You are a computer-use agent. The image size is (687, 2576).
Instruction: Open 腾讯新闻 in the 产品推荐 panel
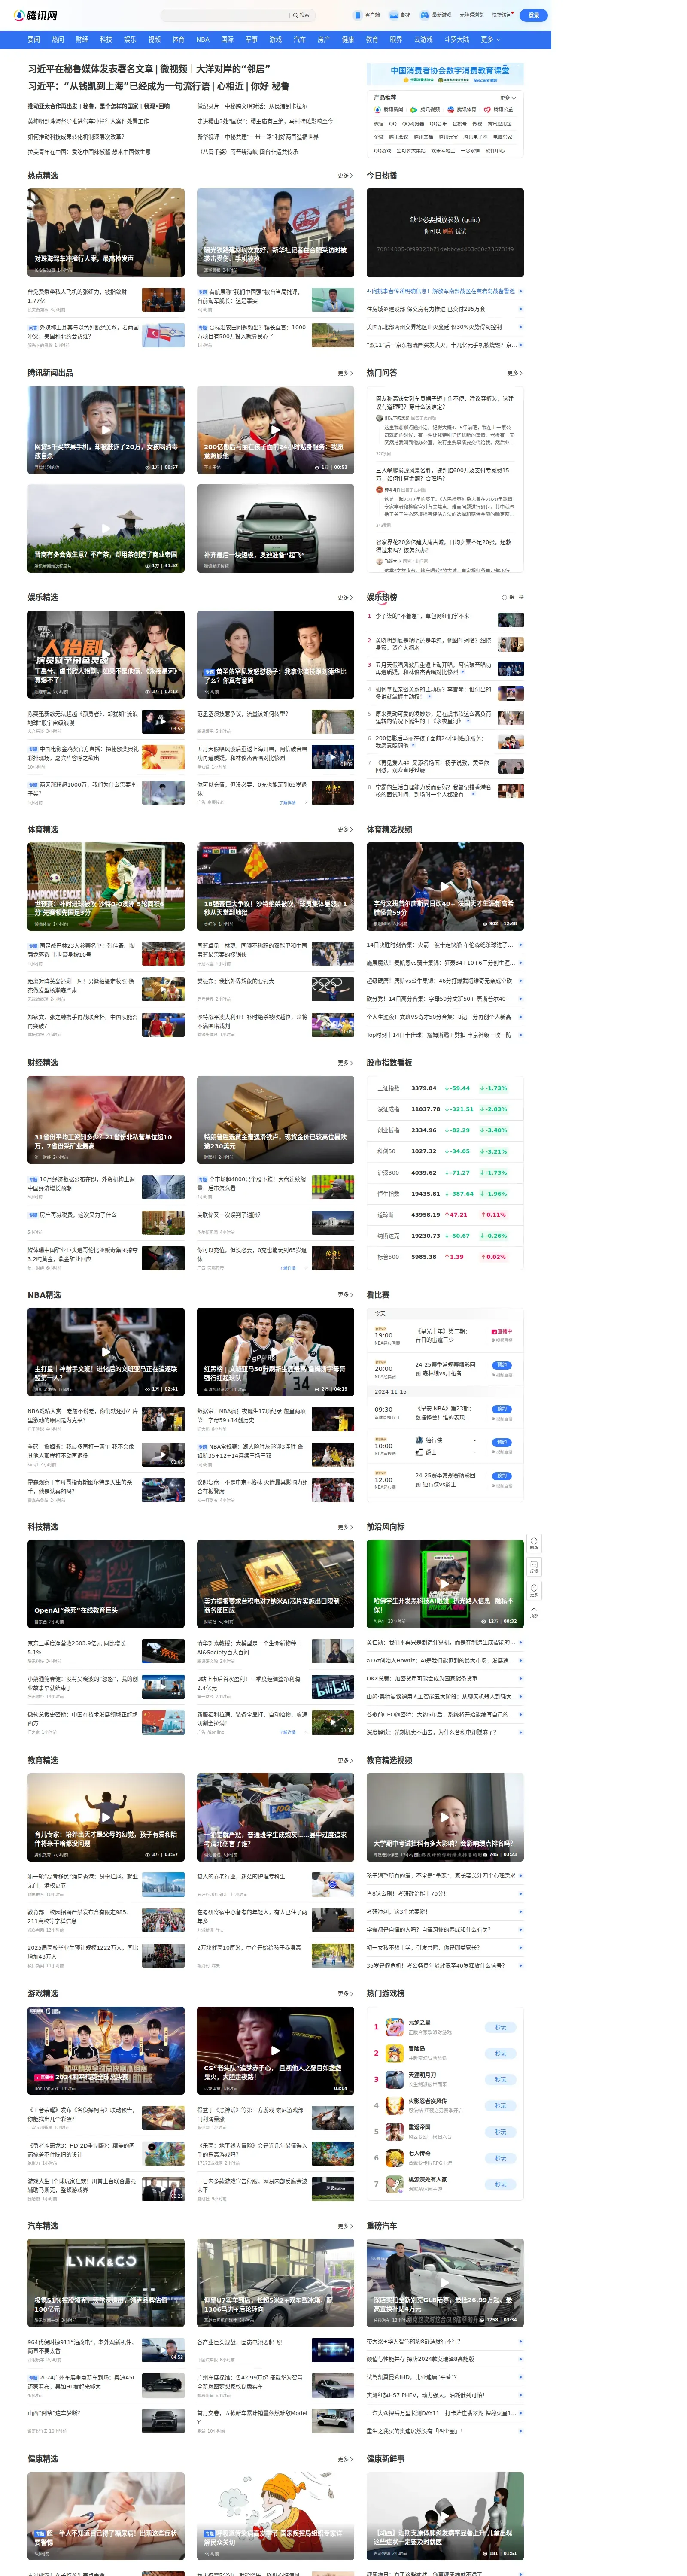[389, 110]
